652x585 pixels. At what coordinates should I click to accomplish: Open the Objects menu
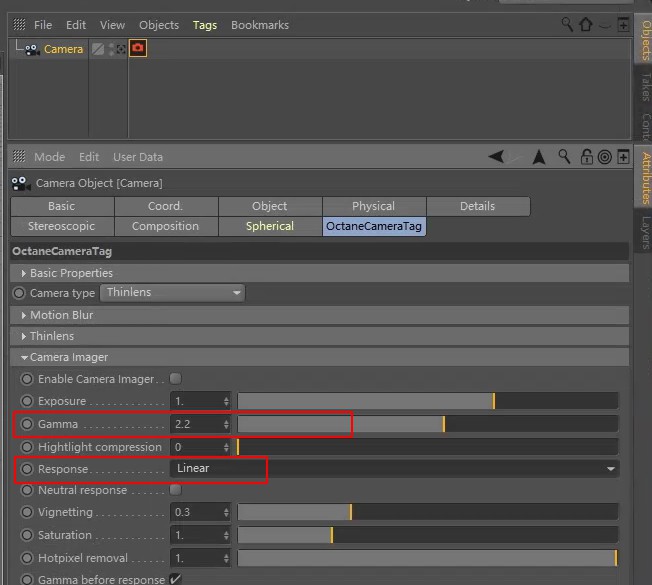[159, 25]
